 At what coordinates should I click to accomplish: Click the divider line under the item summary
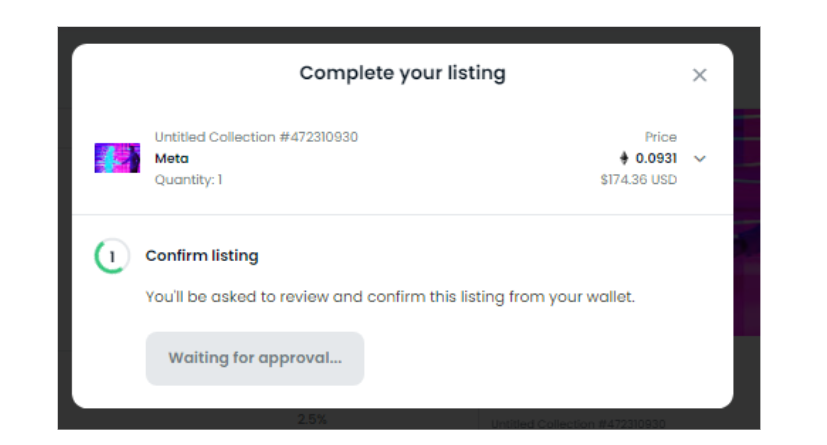pyautogui.click(x=402, y=215)
